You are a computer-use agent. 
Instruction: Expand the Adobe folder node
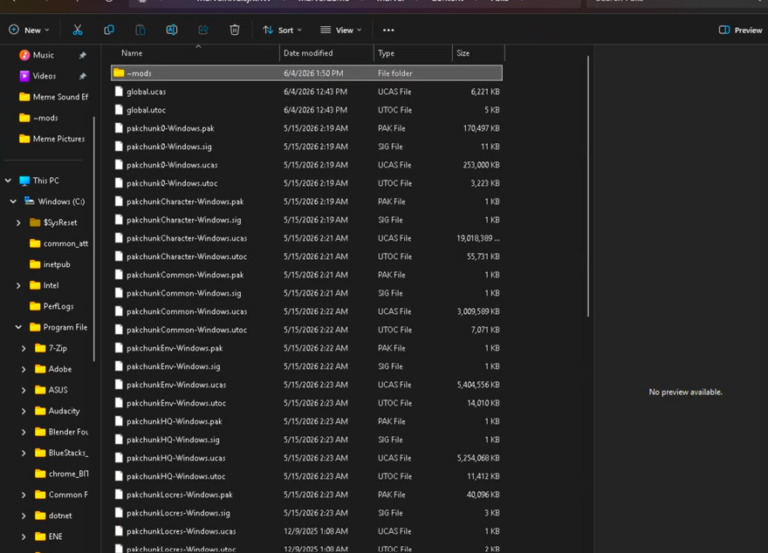[24, 369]
